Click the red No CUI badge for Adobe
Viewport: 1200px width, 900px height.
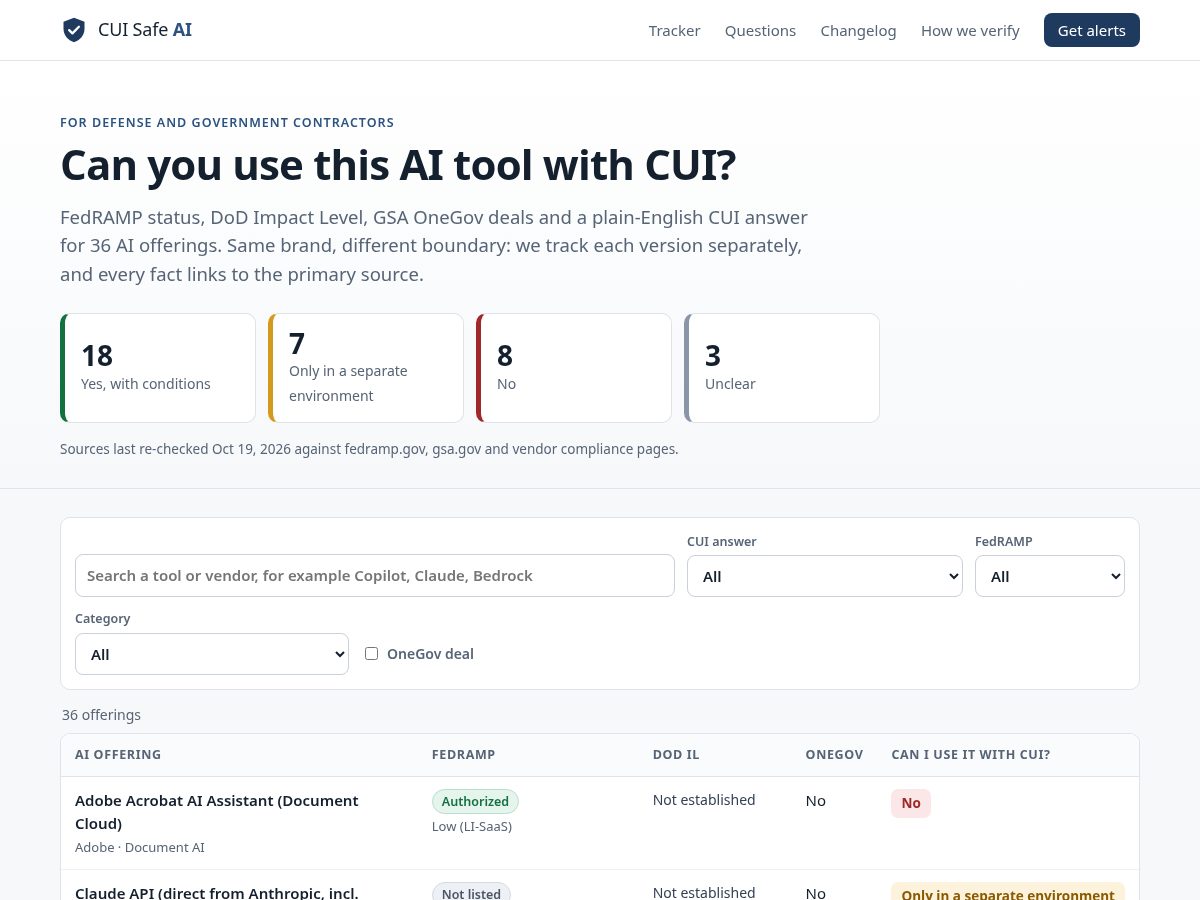click(x=911, y=803)
